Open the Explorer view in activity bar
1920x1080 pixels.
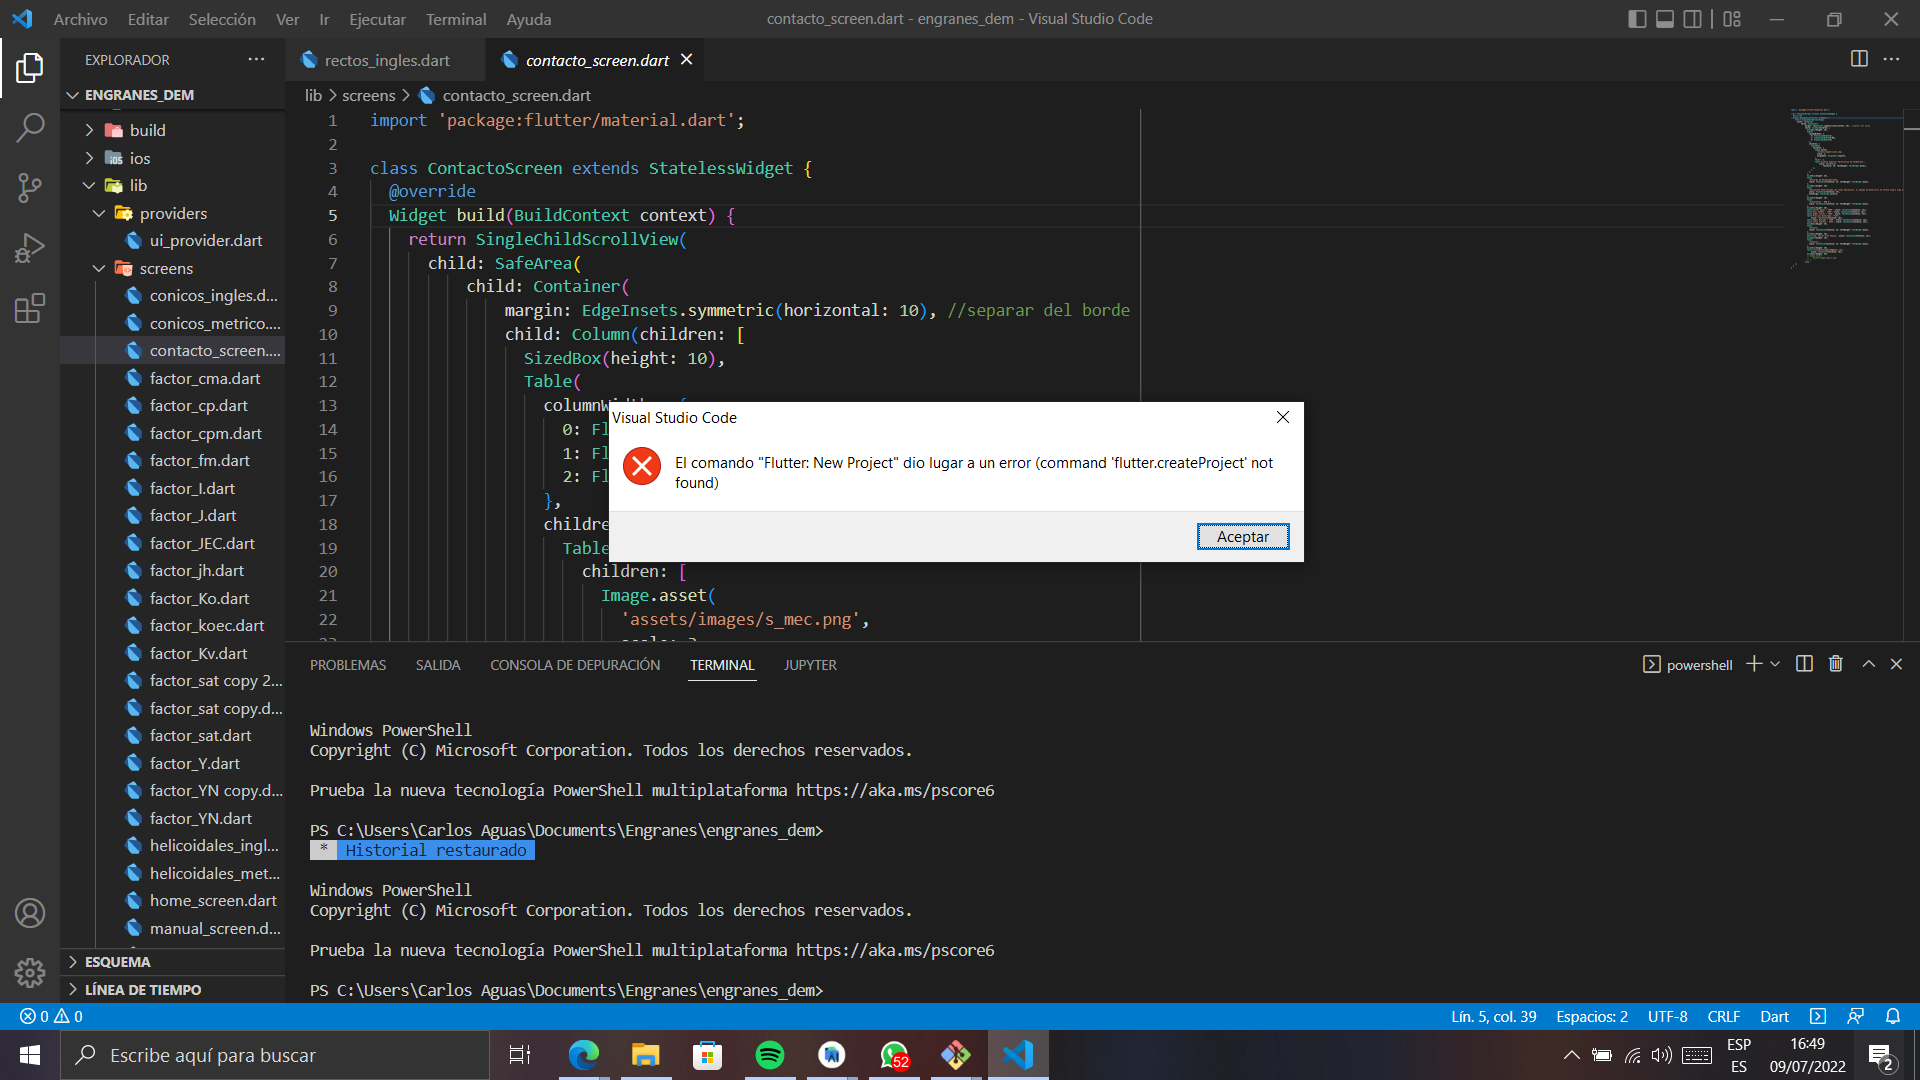click(30, 68)
